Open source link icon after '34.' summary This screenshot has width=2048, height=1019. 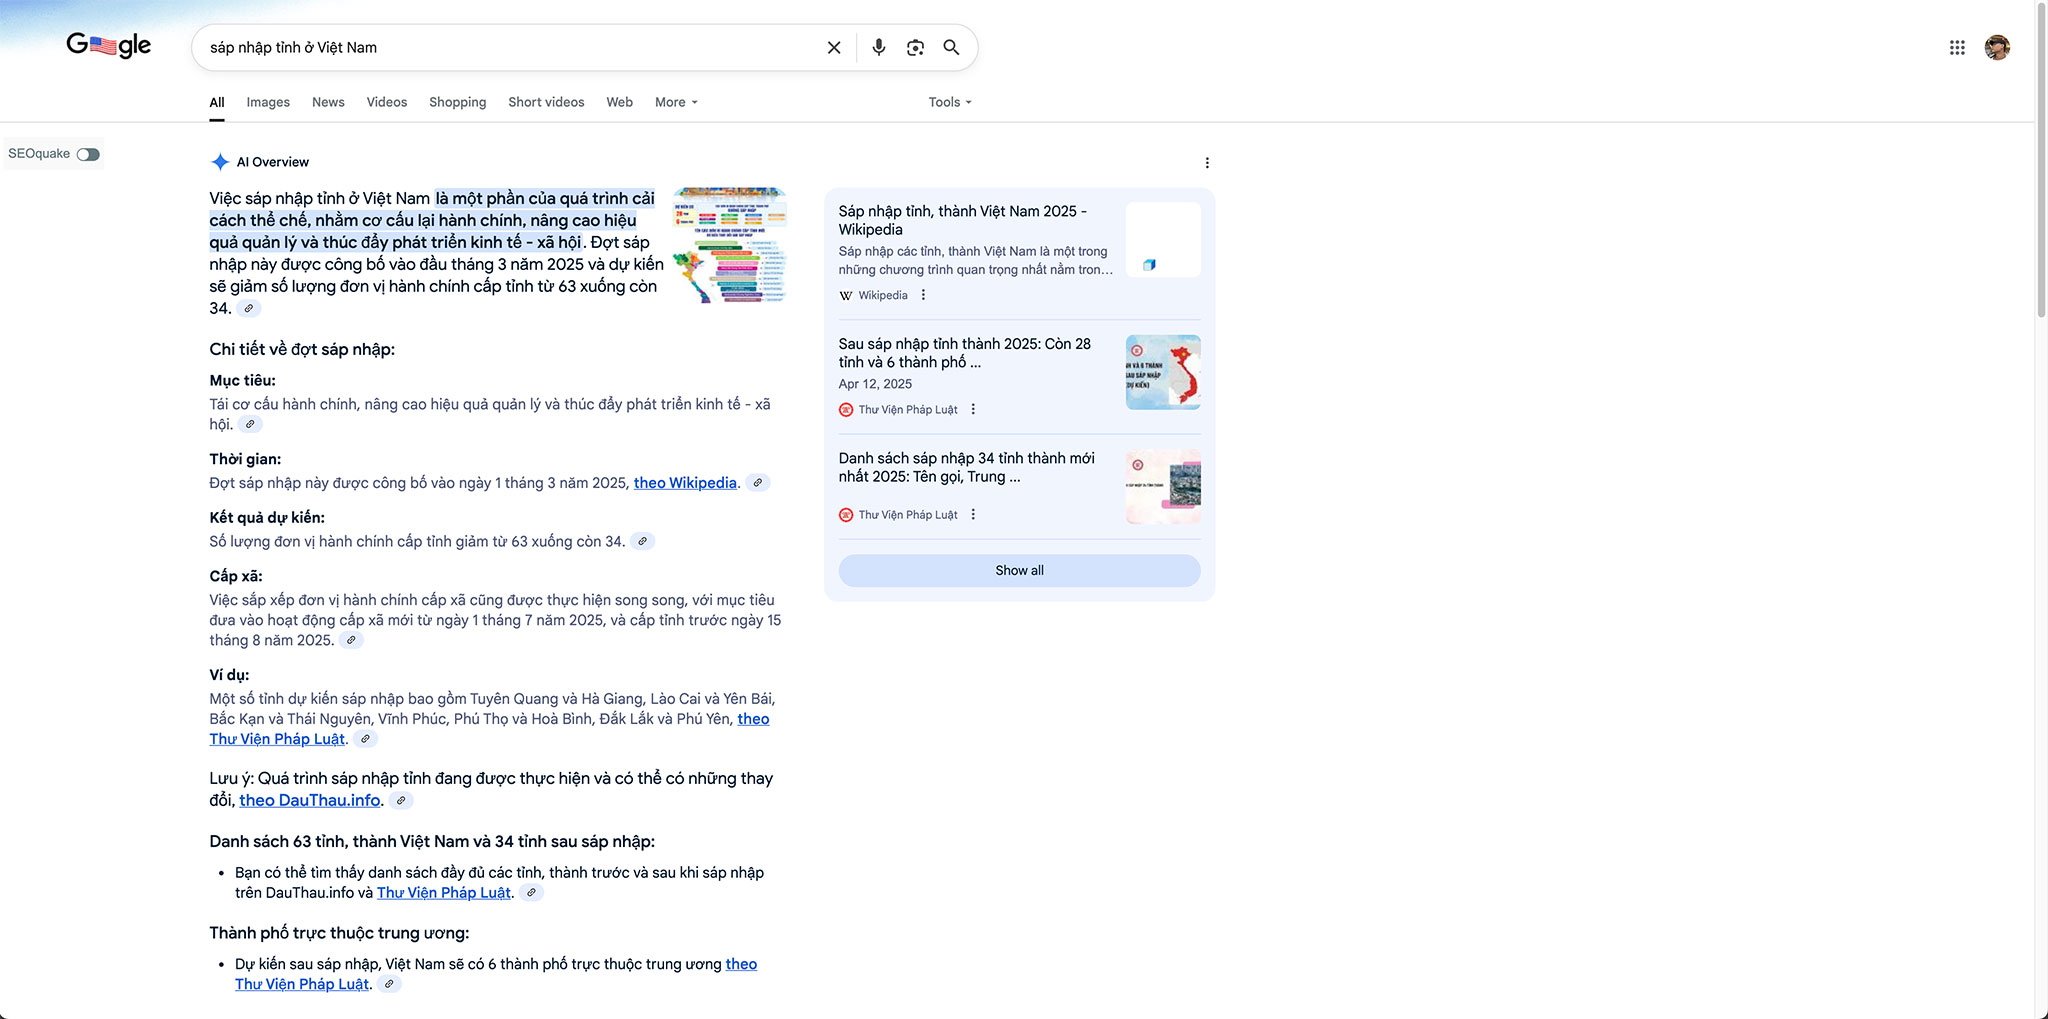point(249,308)
